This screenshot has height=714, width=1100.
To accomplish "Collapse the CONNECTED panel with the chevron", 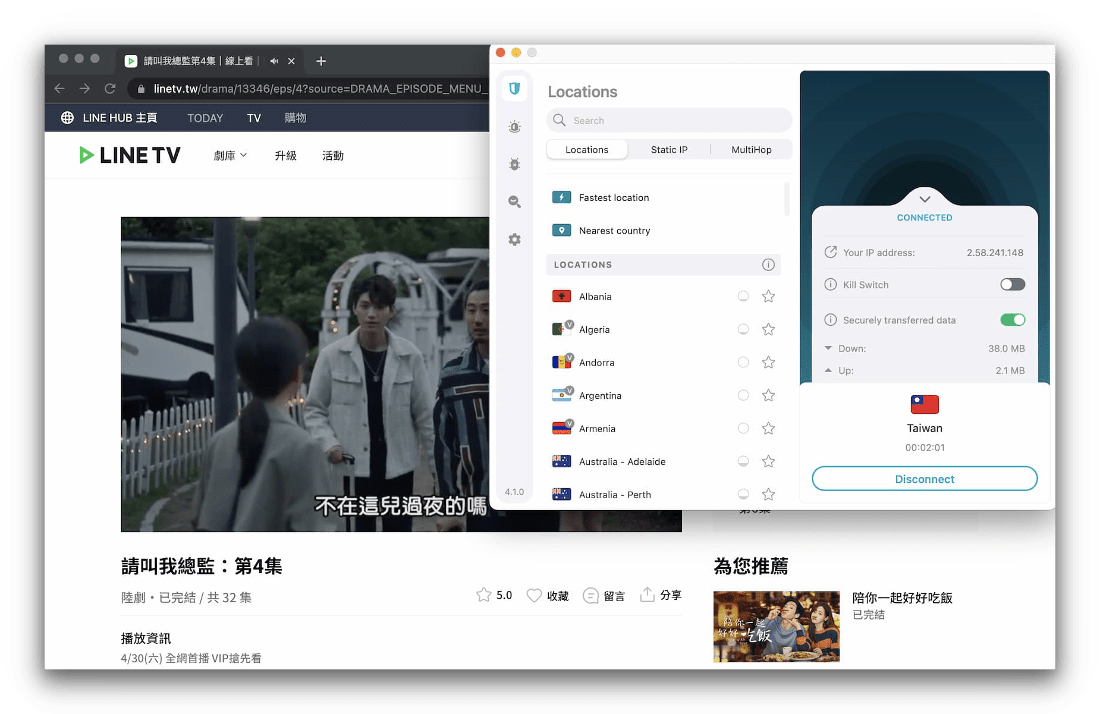I will [925, 198].
